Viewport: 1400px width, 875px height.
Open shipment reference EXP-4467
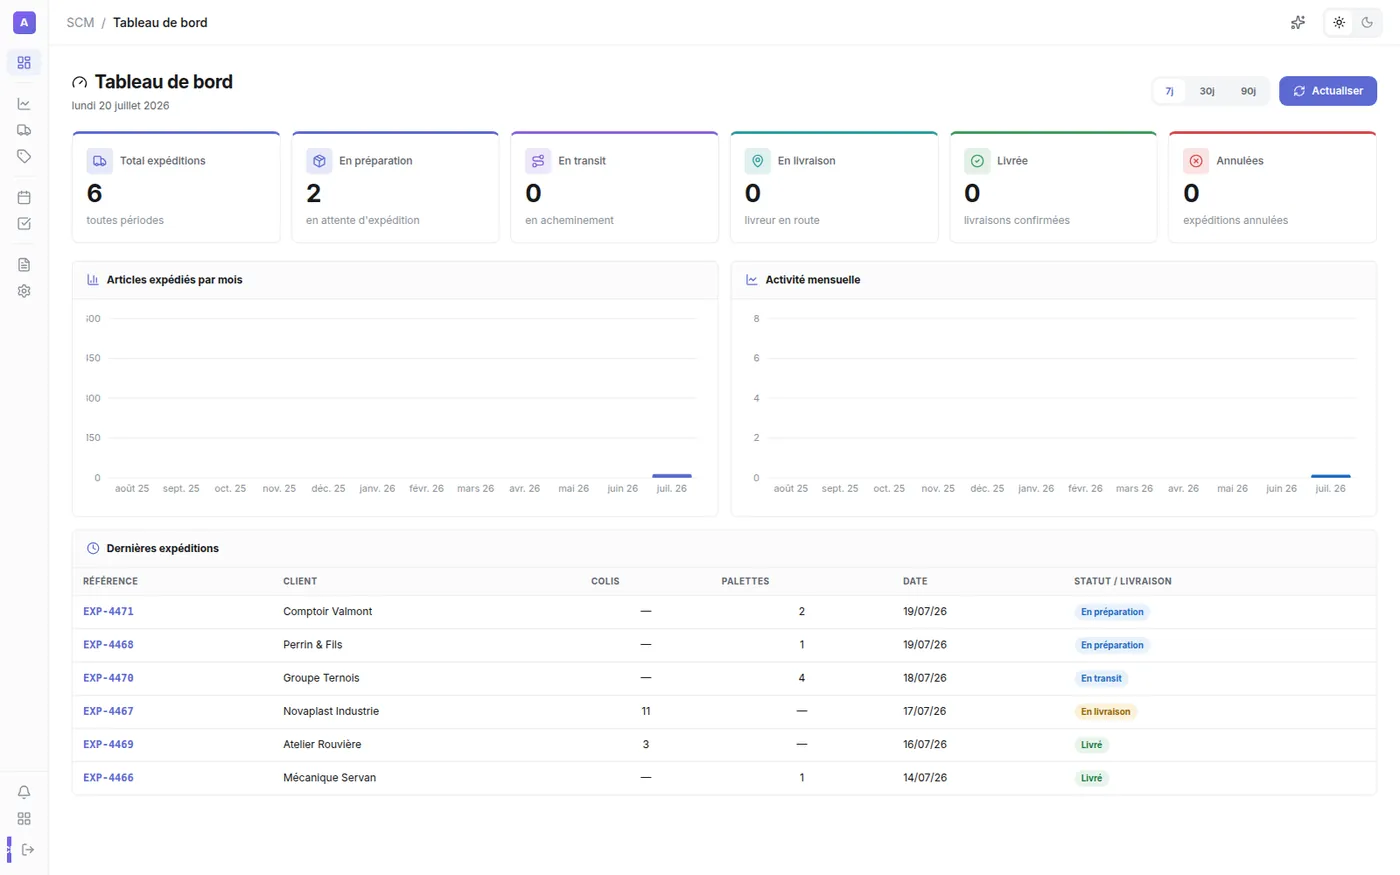tap(108, 711)
